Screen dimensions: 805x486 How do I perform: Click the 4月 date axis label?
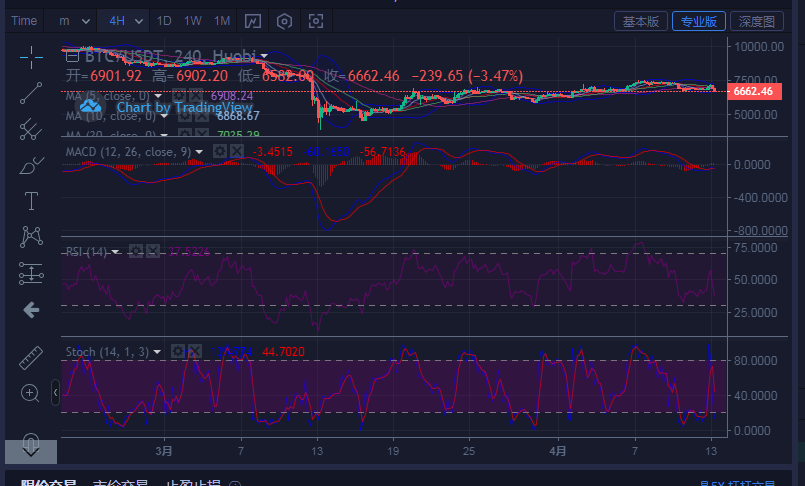pyautogui.click(x=558, y=451)
